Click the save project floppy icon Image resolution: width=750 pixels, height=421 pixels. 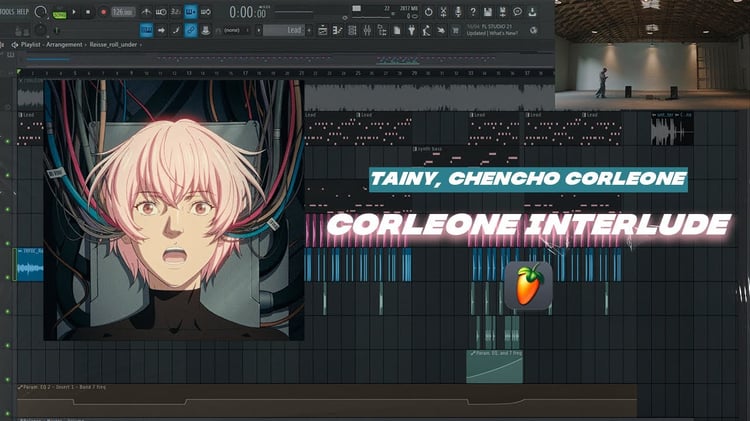coord(488,12)
